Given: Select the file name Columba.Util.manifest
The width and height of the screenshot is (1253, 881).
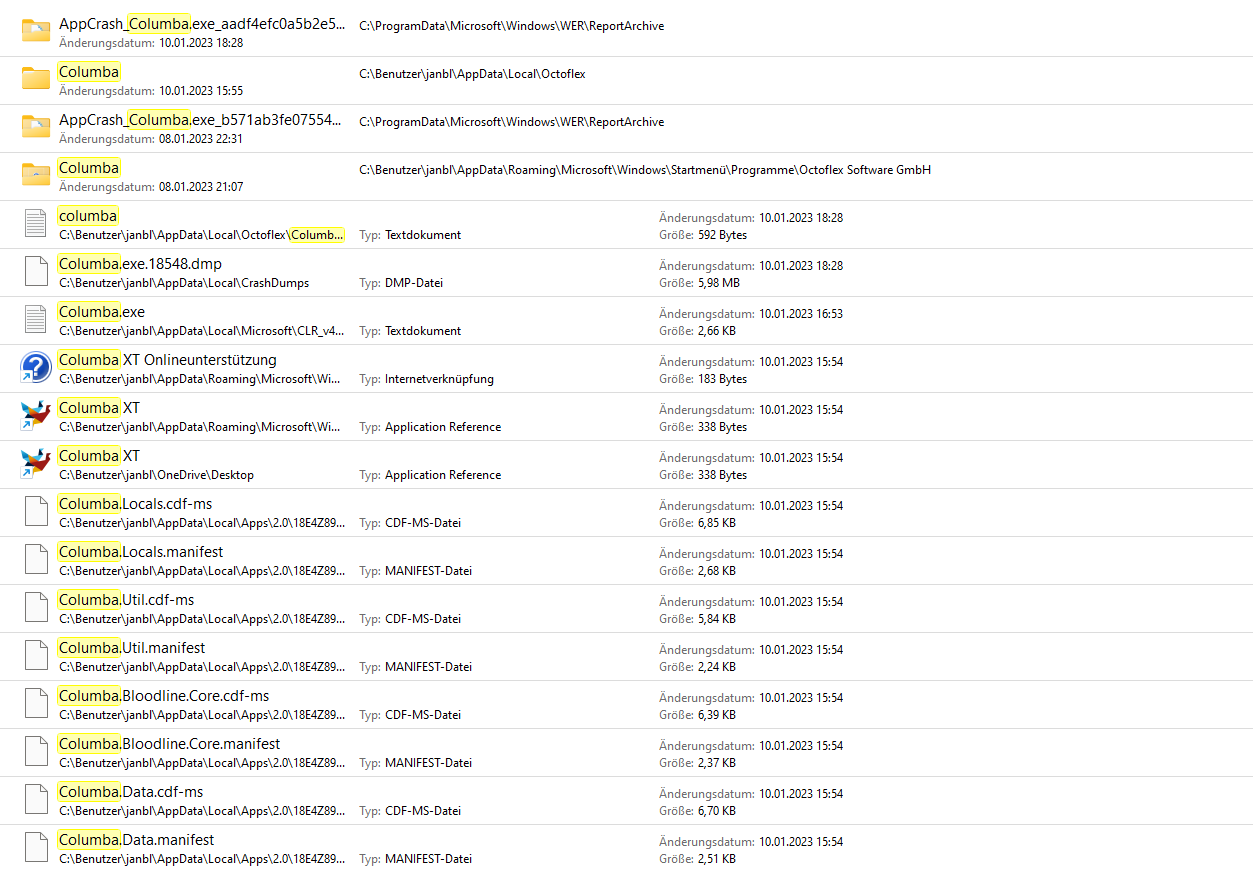Looking at the screenshot, I should pyautogui.click(x=132, y=648).
